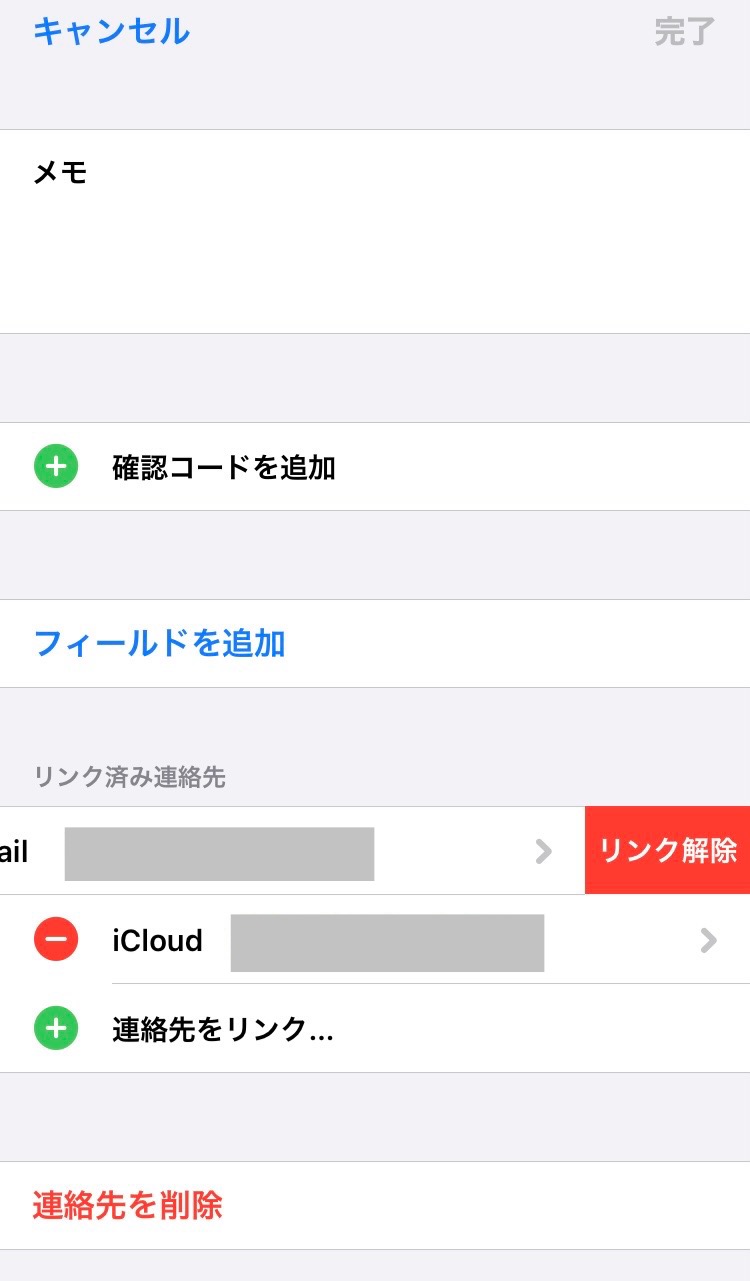Select the iCloud linked contact label

[157, 941]
